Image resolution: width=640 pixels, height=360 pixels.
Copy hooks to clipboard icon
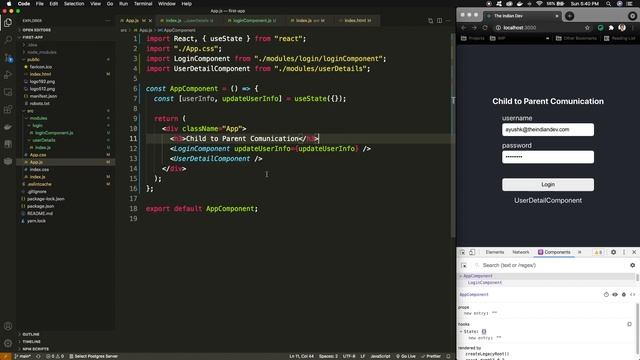[x=629, y=324]
